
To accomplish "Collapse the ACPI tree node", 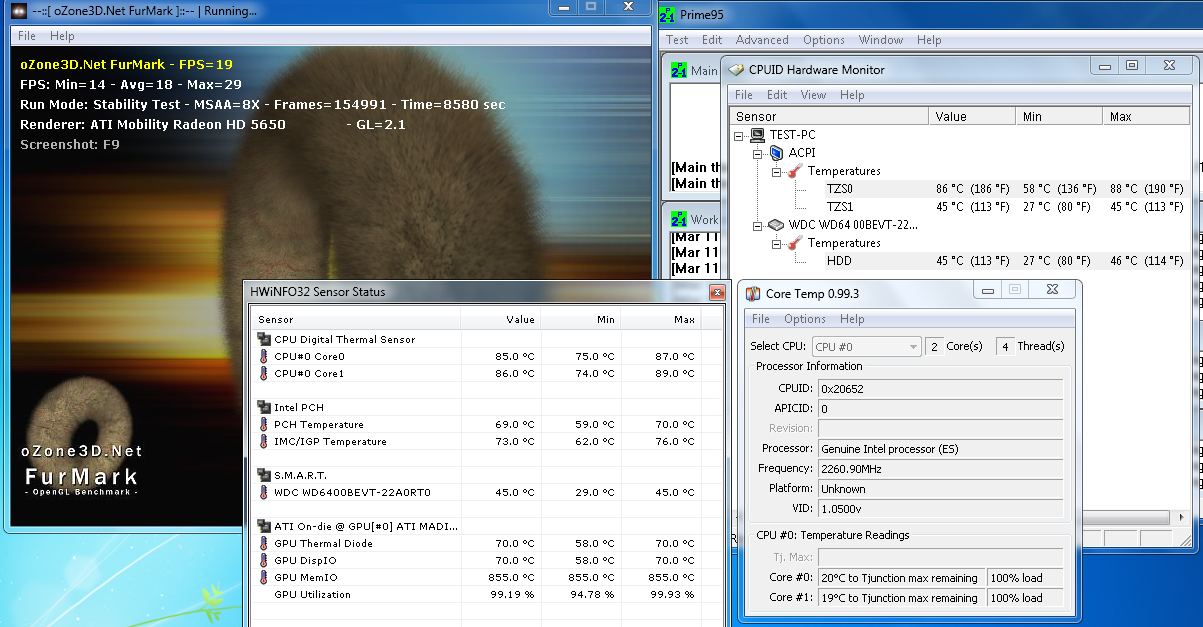I will click(x=757, y=153).
